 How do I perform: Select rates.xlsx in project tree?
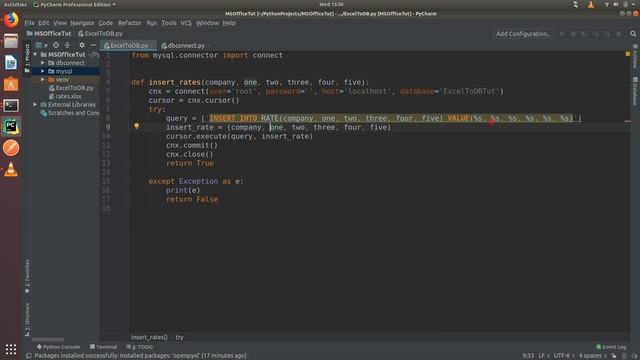click(x=65, y=96)
